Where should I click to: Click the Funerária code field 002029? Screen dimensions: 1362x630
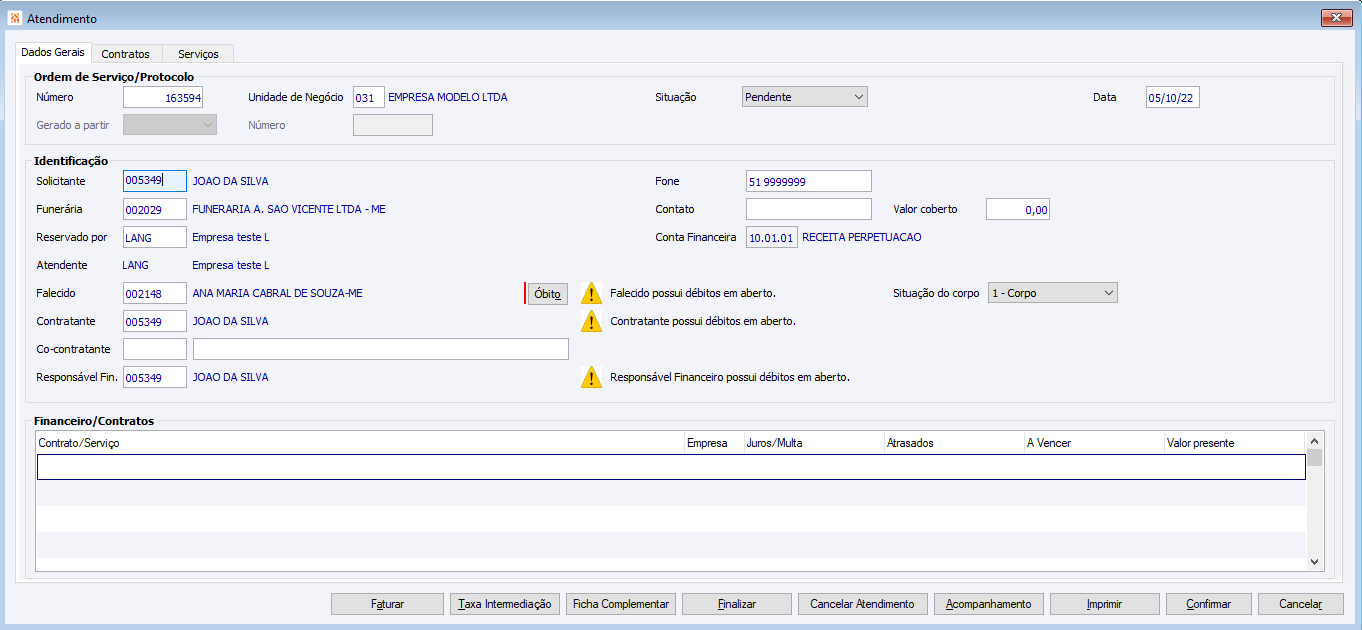(x=155, y=209)
